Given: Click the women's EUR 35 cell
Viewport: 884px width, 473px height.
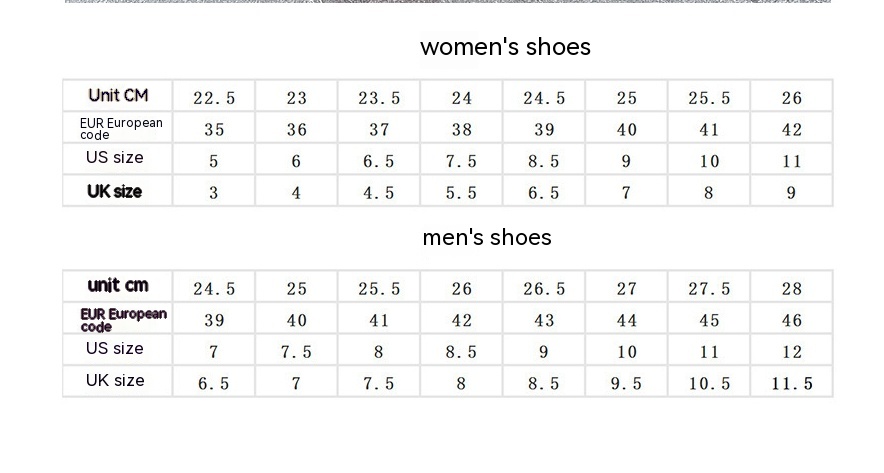Looking at the screenshot, I should coord(214,130).
